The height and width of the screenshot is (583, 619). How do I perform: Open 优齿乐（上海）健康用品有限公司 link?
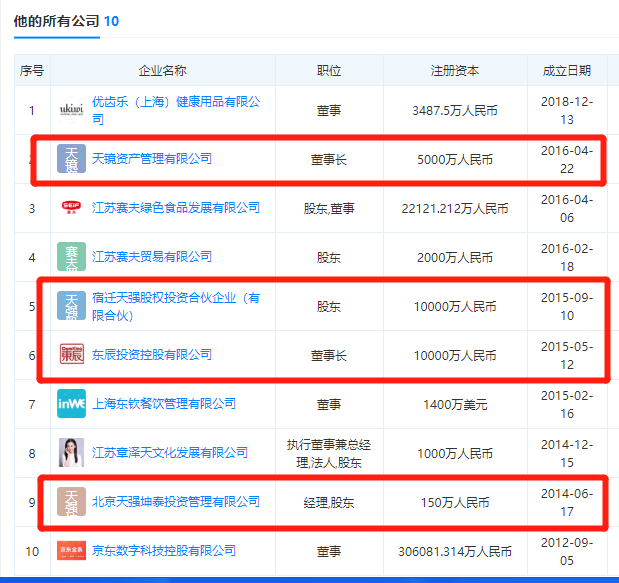tap(176, 110)
